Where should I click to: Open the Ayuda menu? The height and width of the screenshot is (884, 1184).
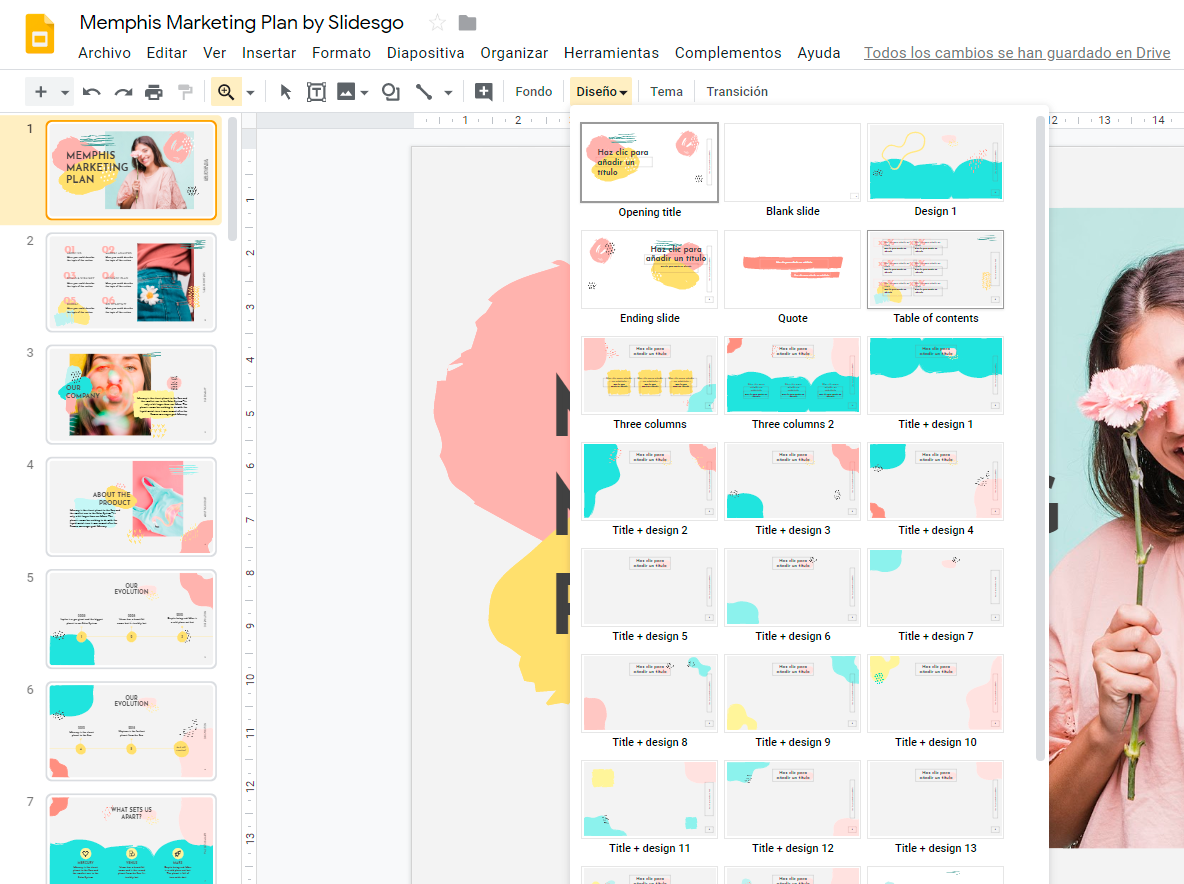(x=819, y=53)
